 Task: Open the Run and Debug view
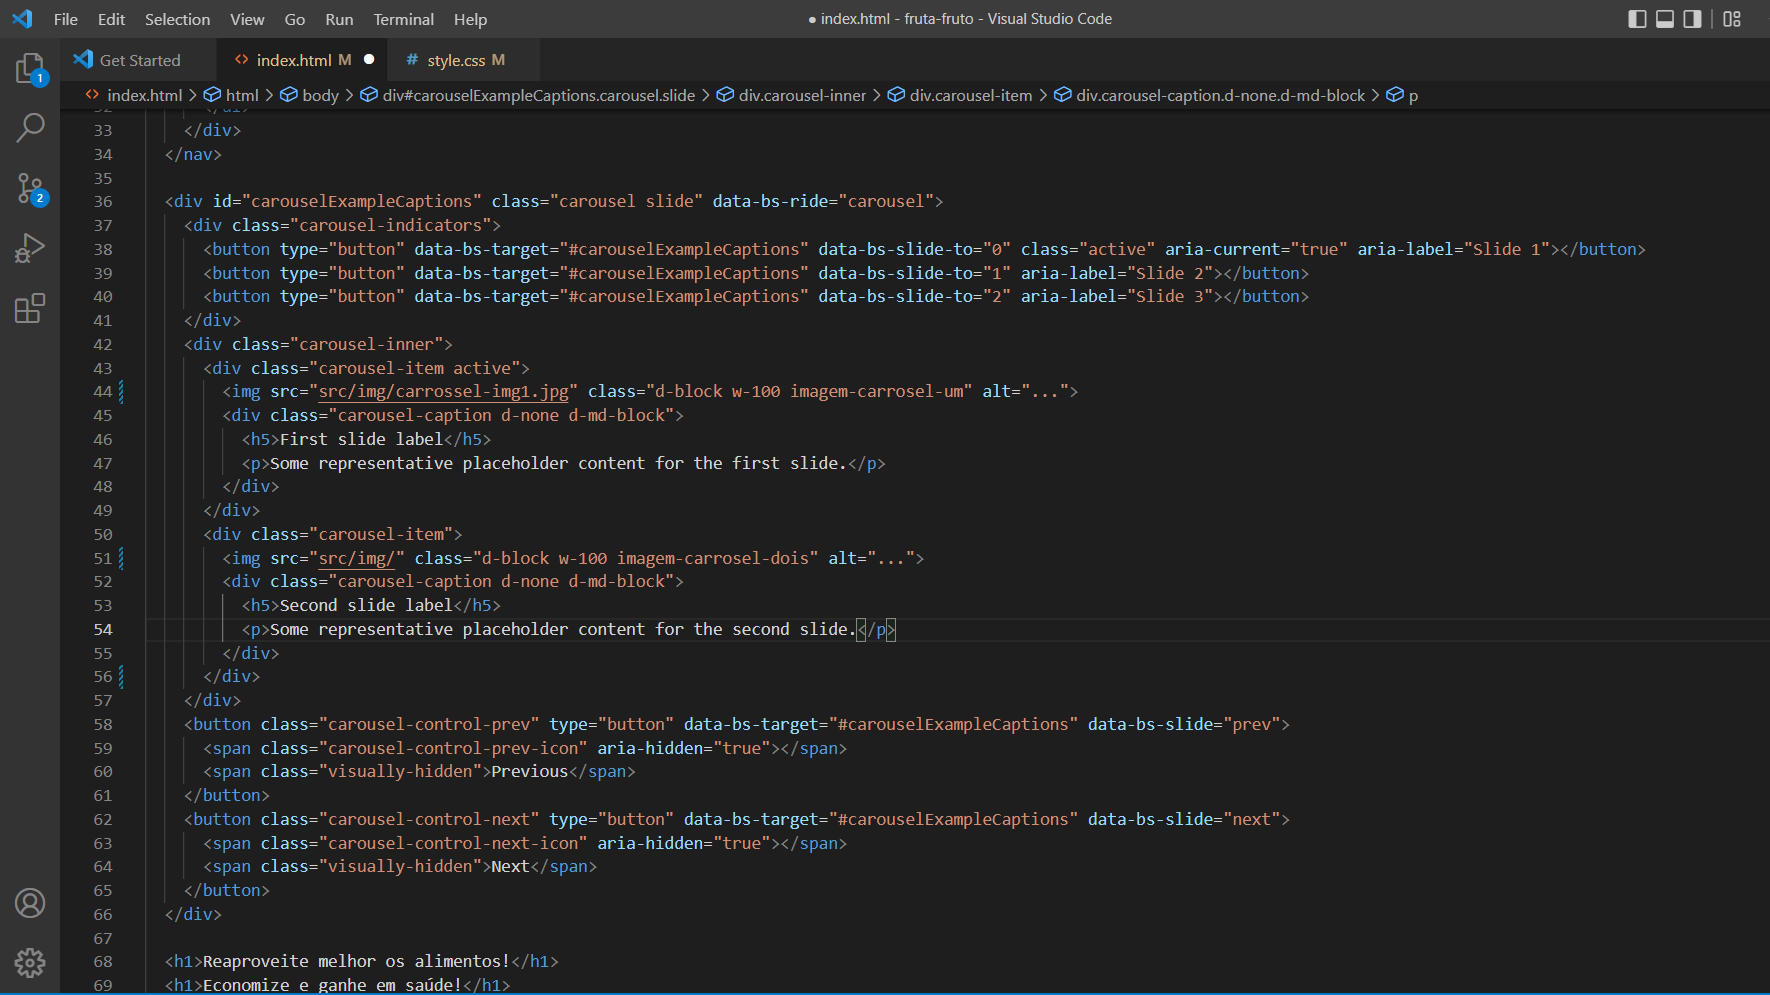(x=30, y=248)
